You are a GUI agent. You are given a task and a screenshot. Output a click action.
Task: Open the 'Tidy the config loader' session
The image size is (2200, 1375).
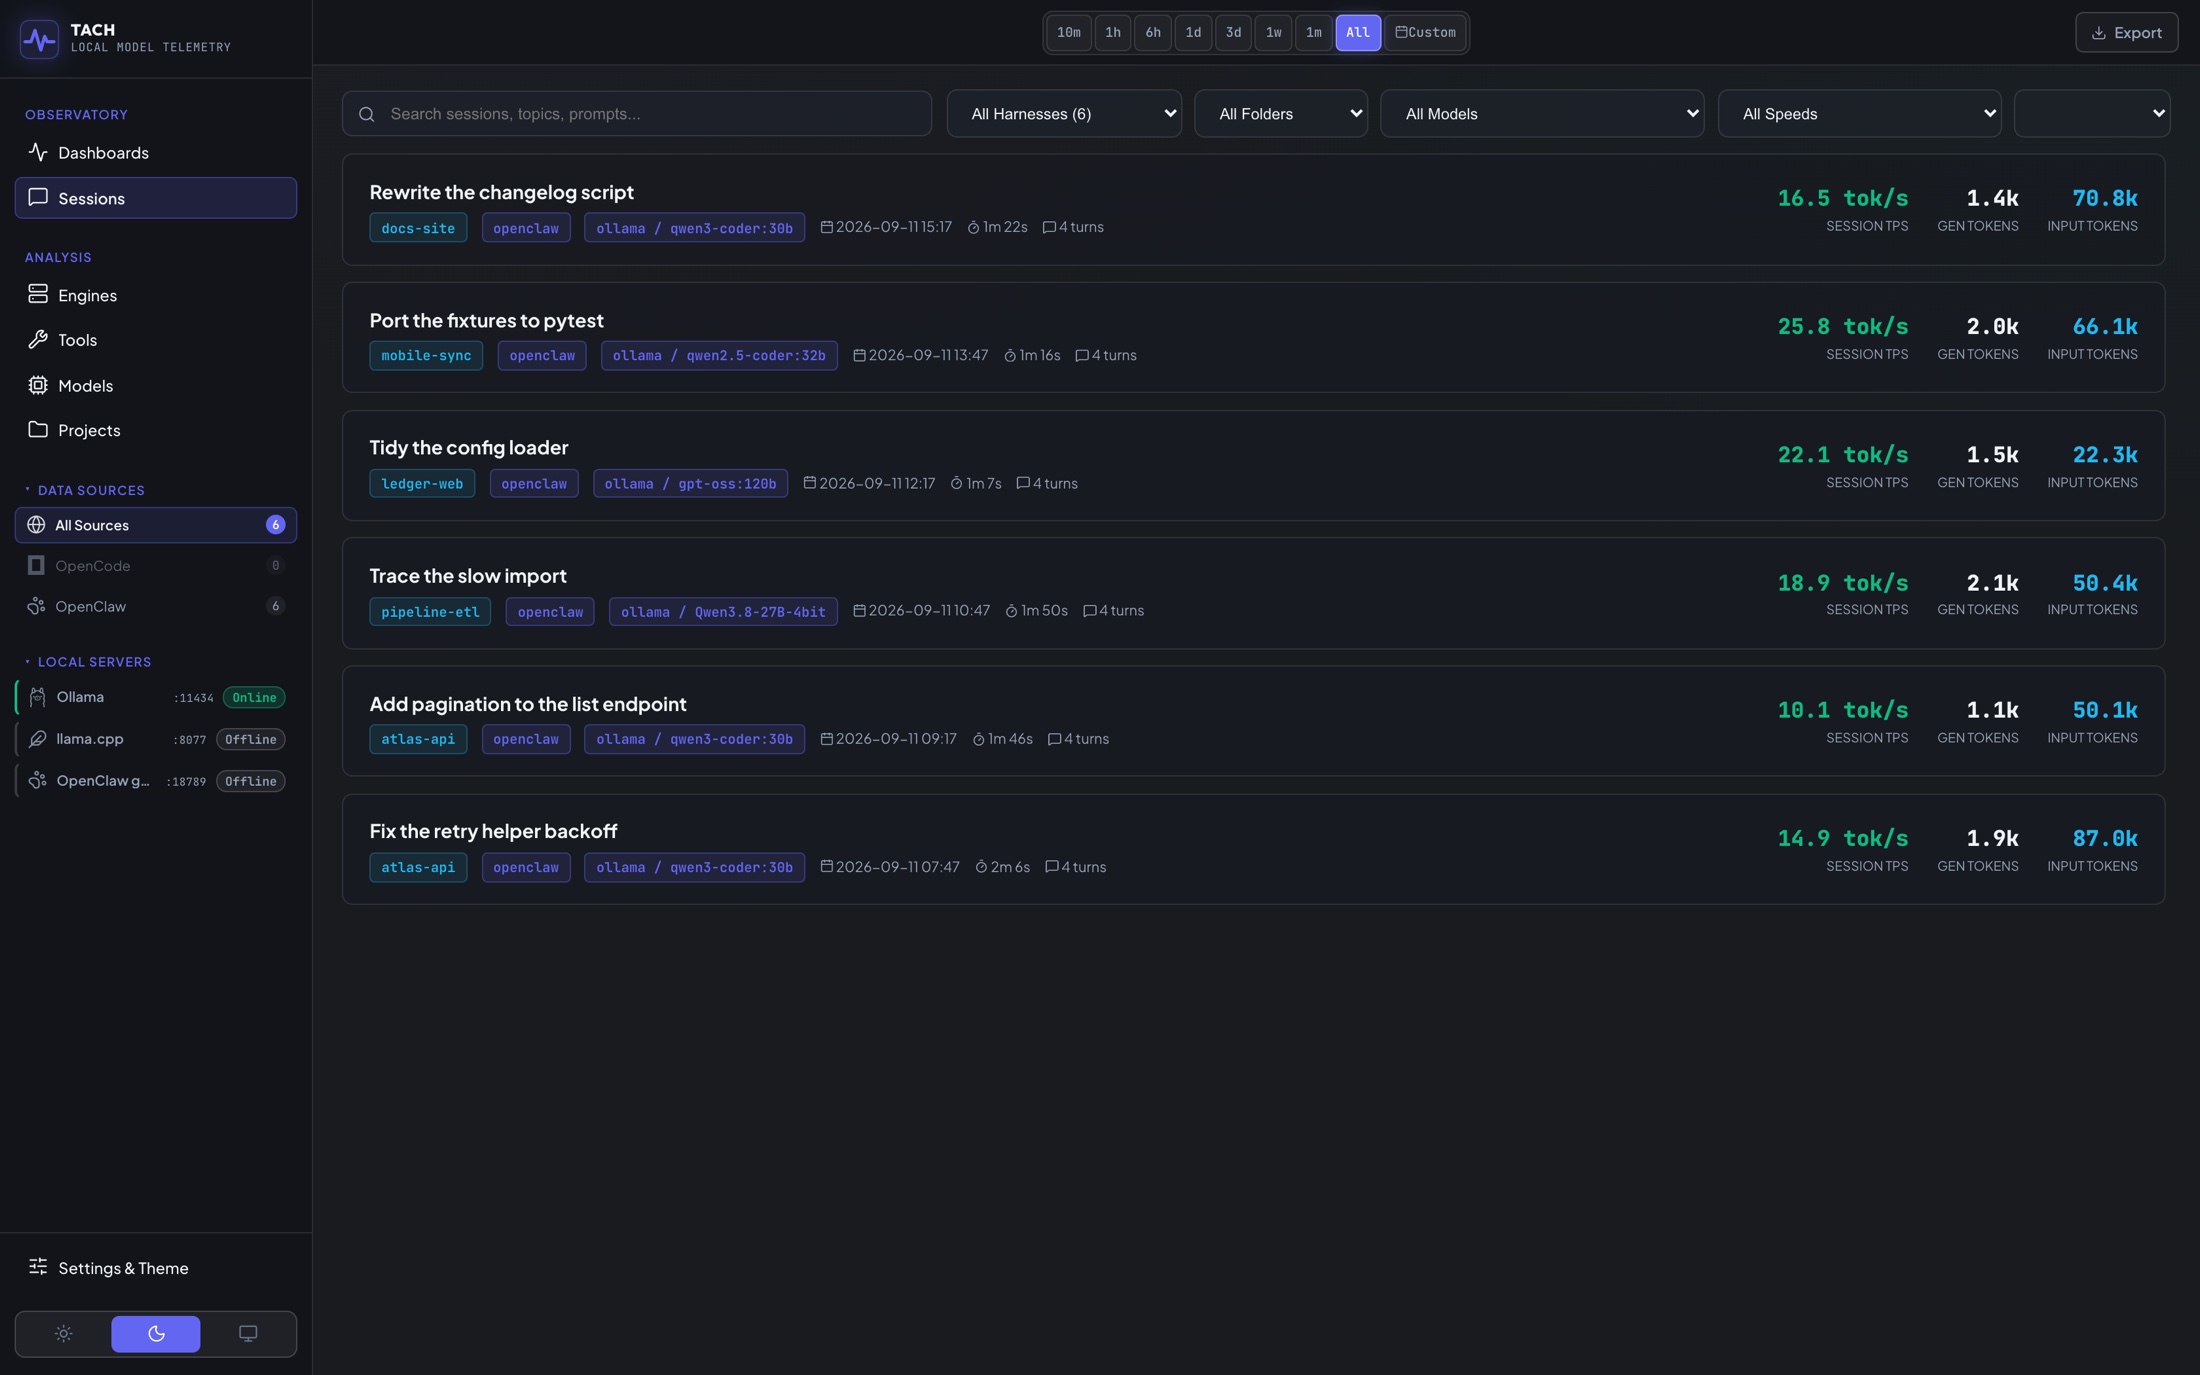[1253, 466]
